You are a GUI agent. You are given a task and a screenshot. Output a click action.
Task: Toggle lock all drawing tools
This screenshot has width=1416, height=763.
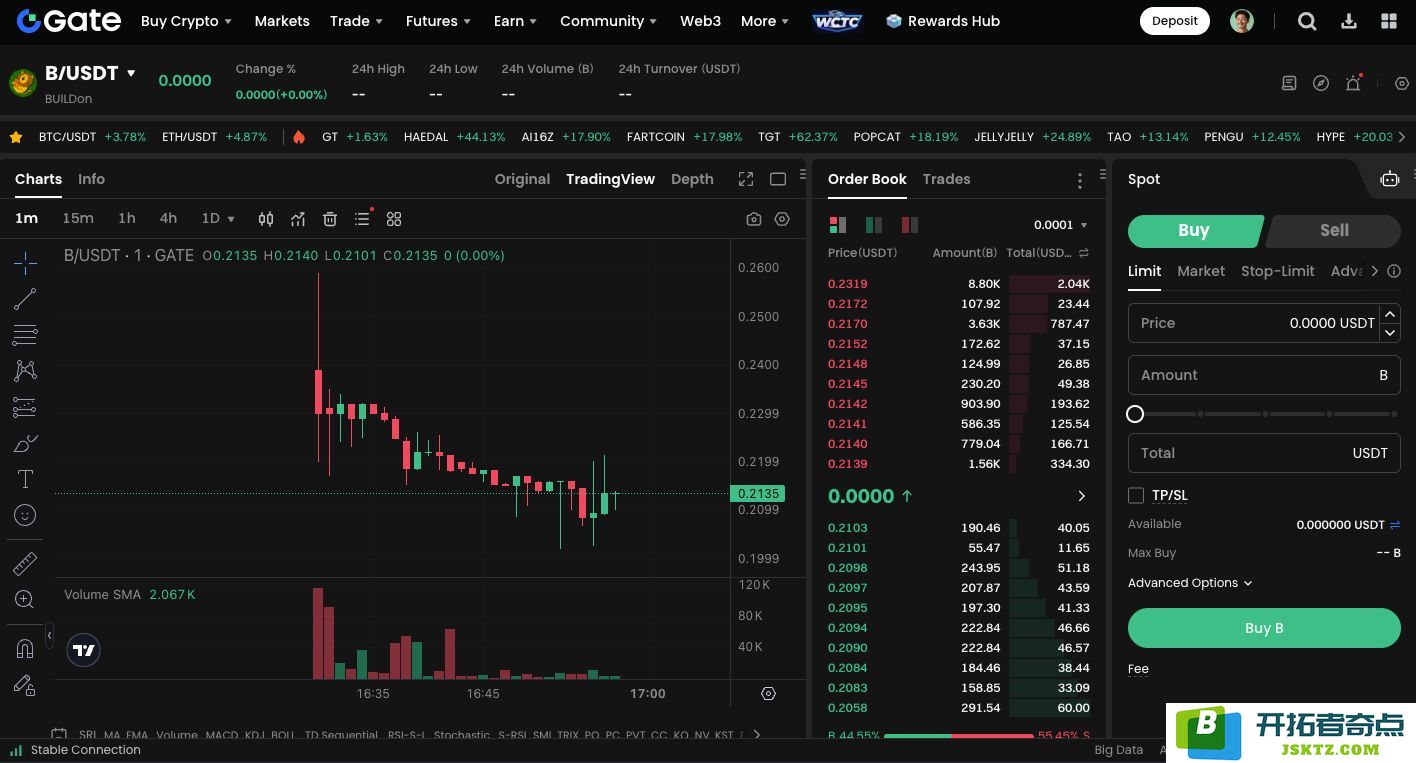[x=25, y=685]
